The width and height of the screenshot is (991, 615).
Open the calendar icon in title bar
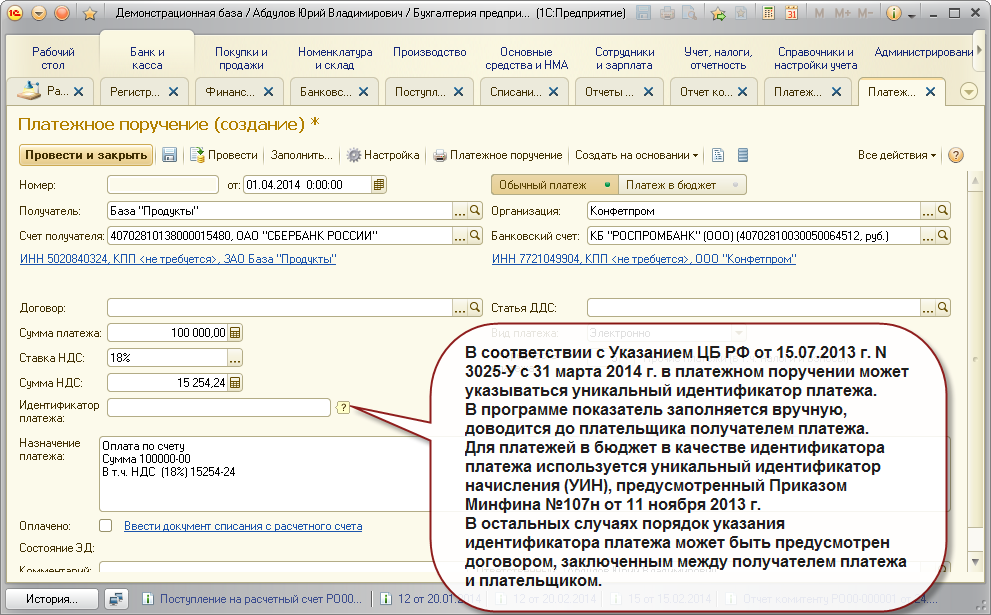tap(791, 13)
